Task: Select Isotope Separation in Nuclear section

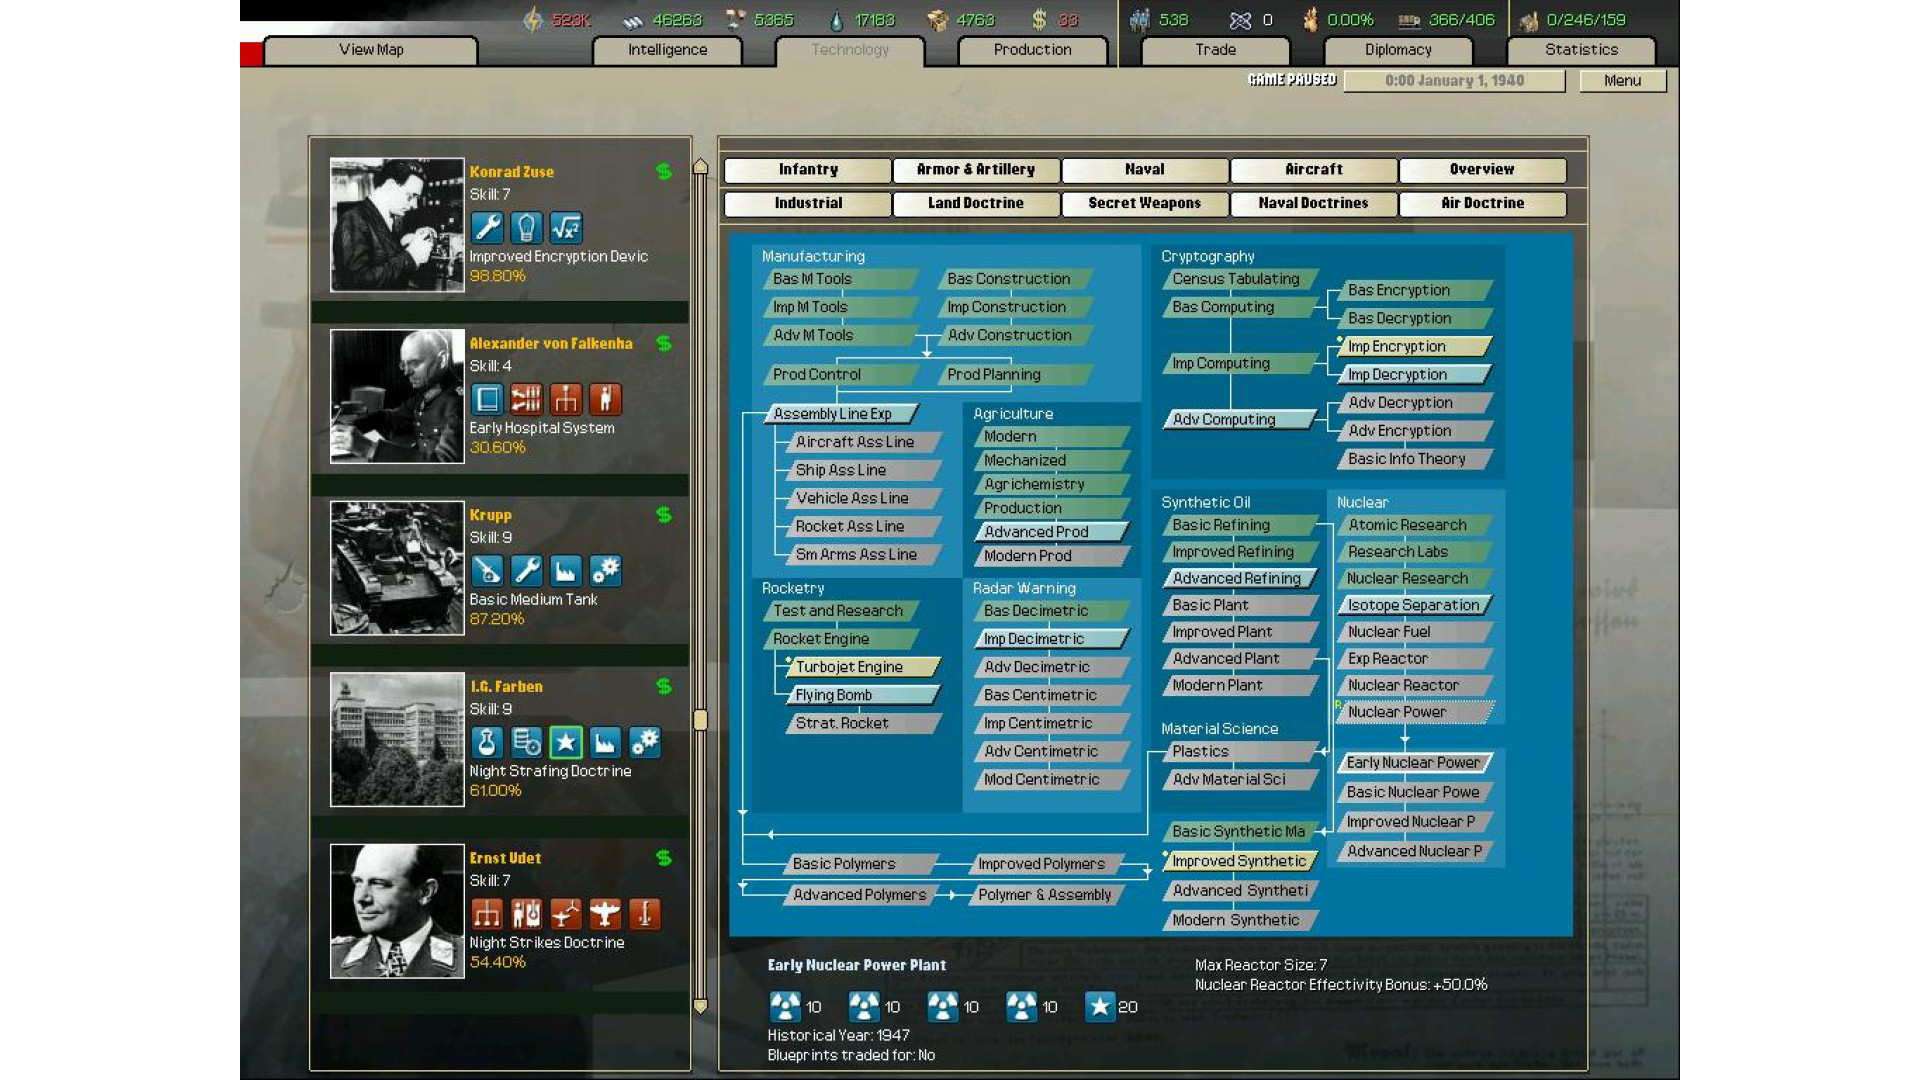Action: (x=1412, y=605)
